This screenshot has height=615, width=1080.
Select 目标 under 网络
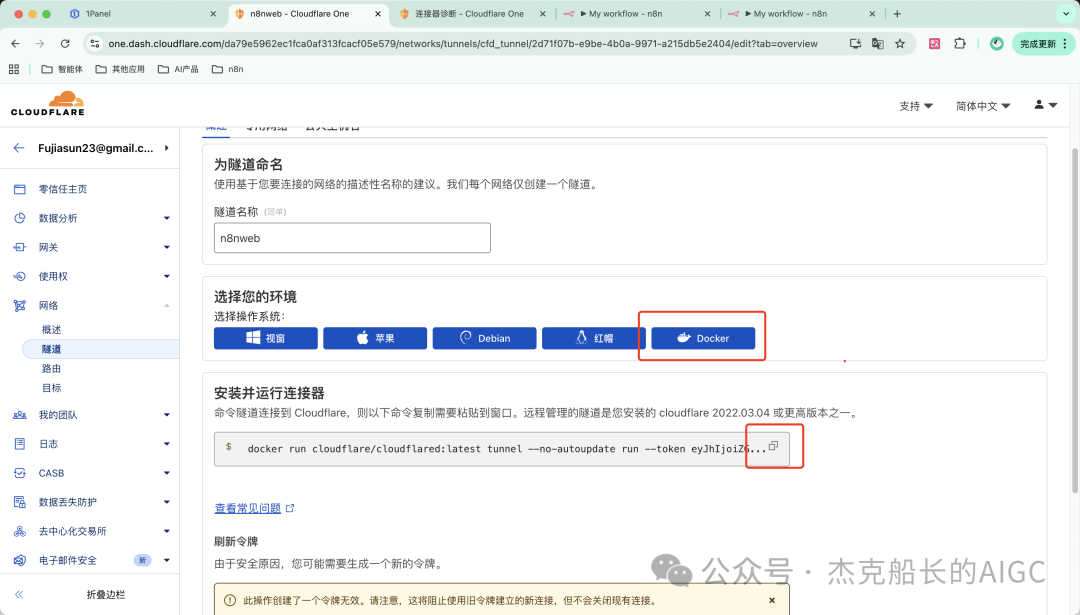pyautogui.click(x=52, y=388)
